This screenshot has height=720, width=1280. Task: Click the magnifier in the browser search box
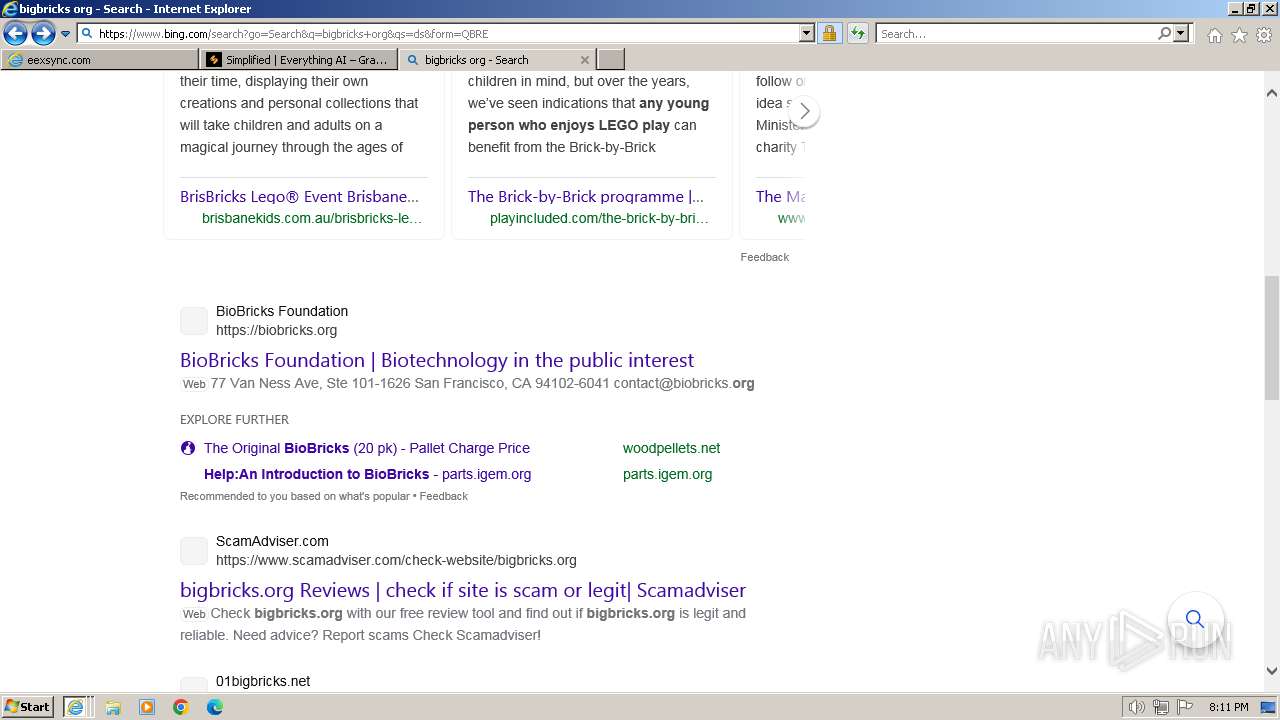(x=1164, y=34)
